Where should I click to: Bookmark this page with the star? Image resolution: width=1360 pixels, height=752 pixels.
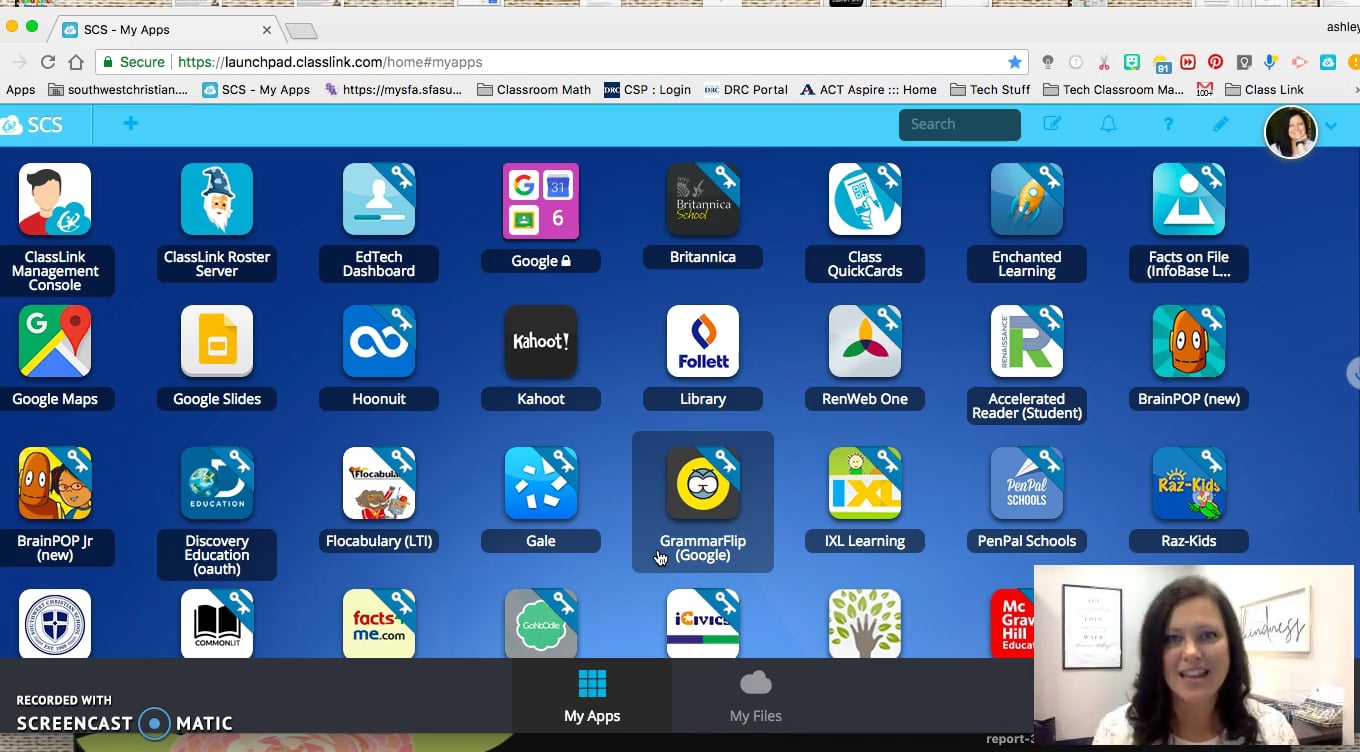1015,62
